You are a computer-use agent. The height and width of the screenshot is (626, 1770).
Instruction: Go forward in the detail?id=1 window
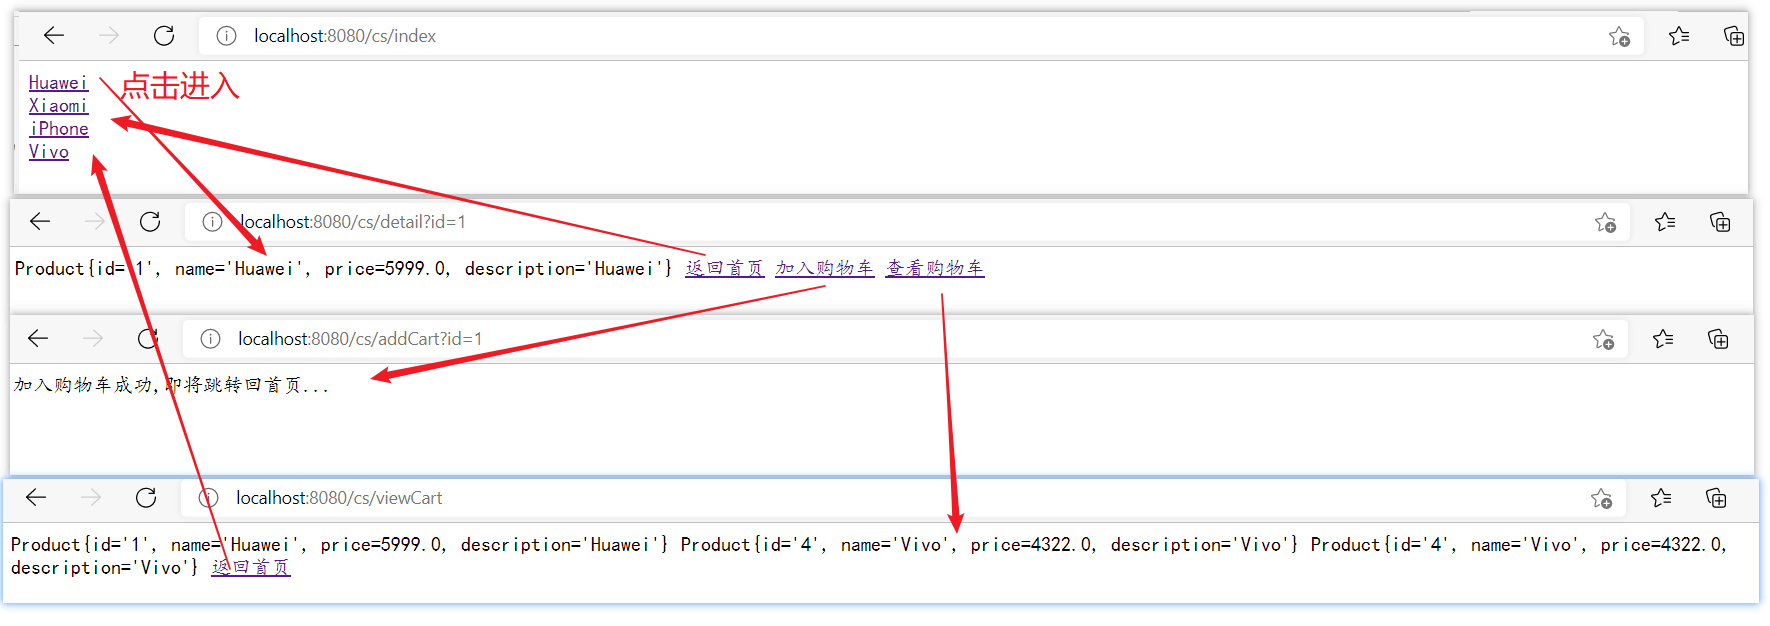[x=95, y=222]
